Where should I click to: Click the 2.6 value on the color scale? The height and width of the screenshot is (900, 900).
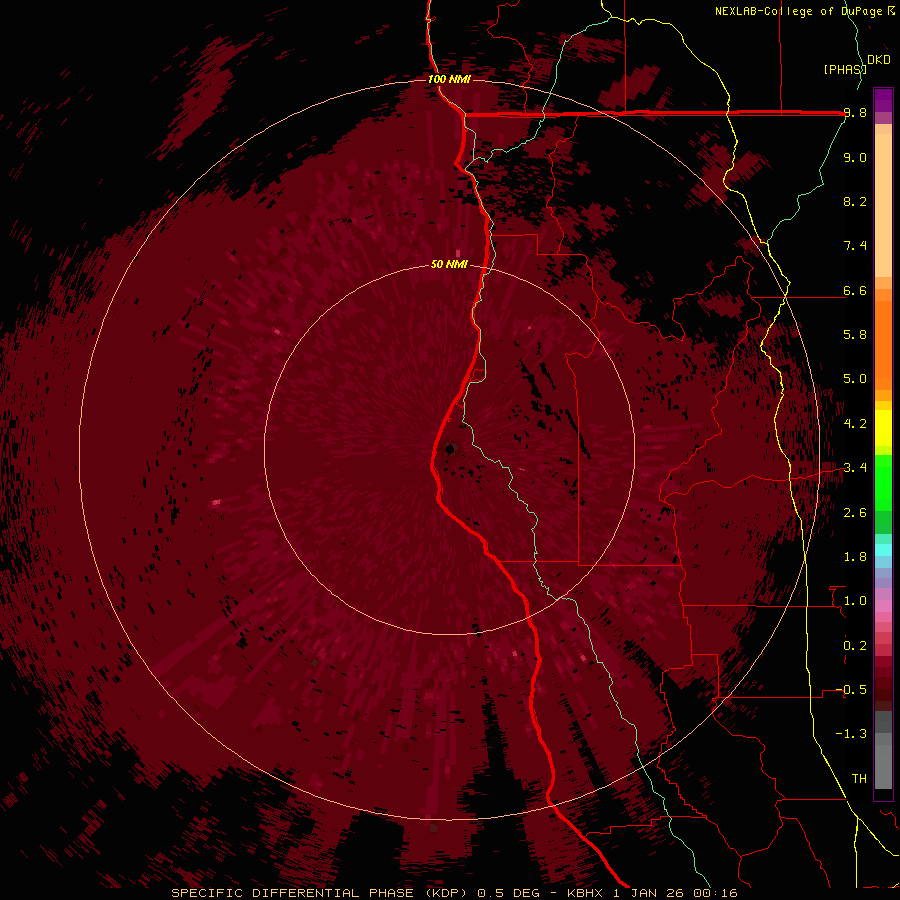click(855, 513)
